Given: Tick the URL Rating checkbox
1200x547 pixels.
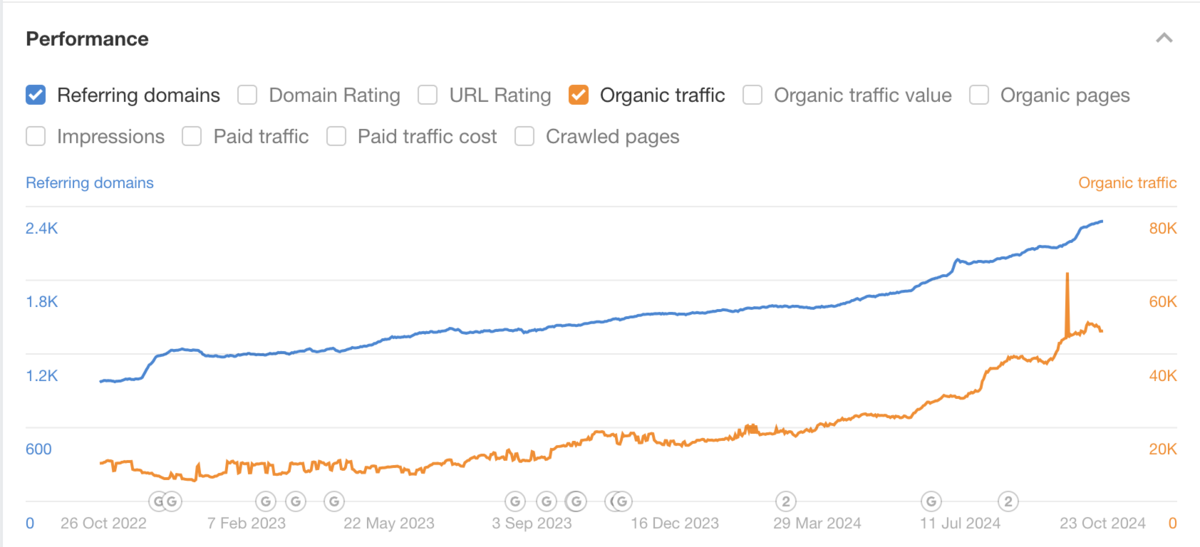Looking at the screenshot, I should point(428,96).
